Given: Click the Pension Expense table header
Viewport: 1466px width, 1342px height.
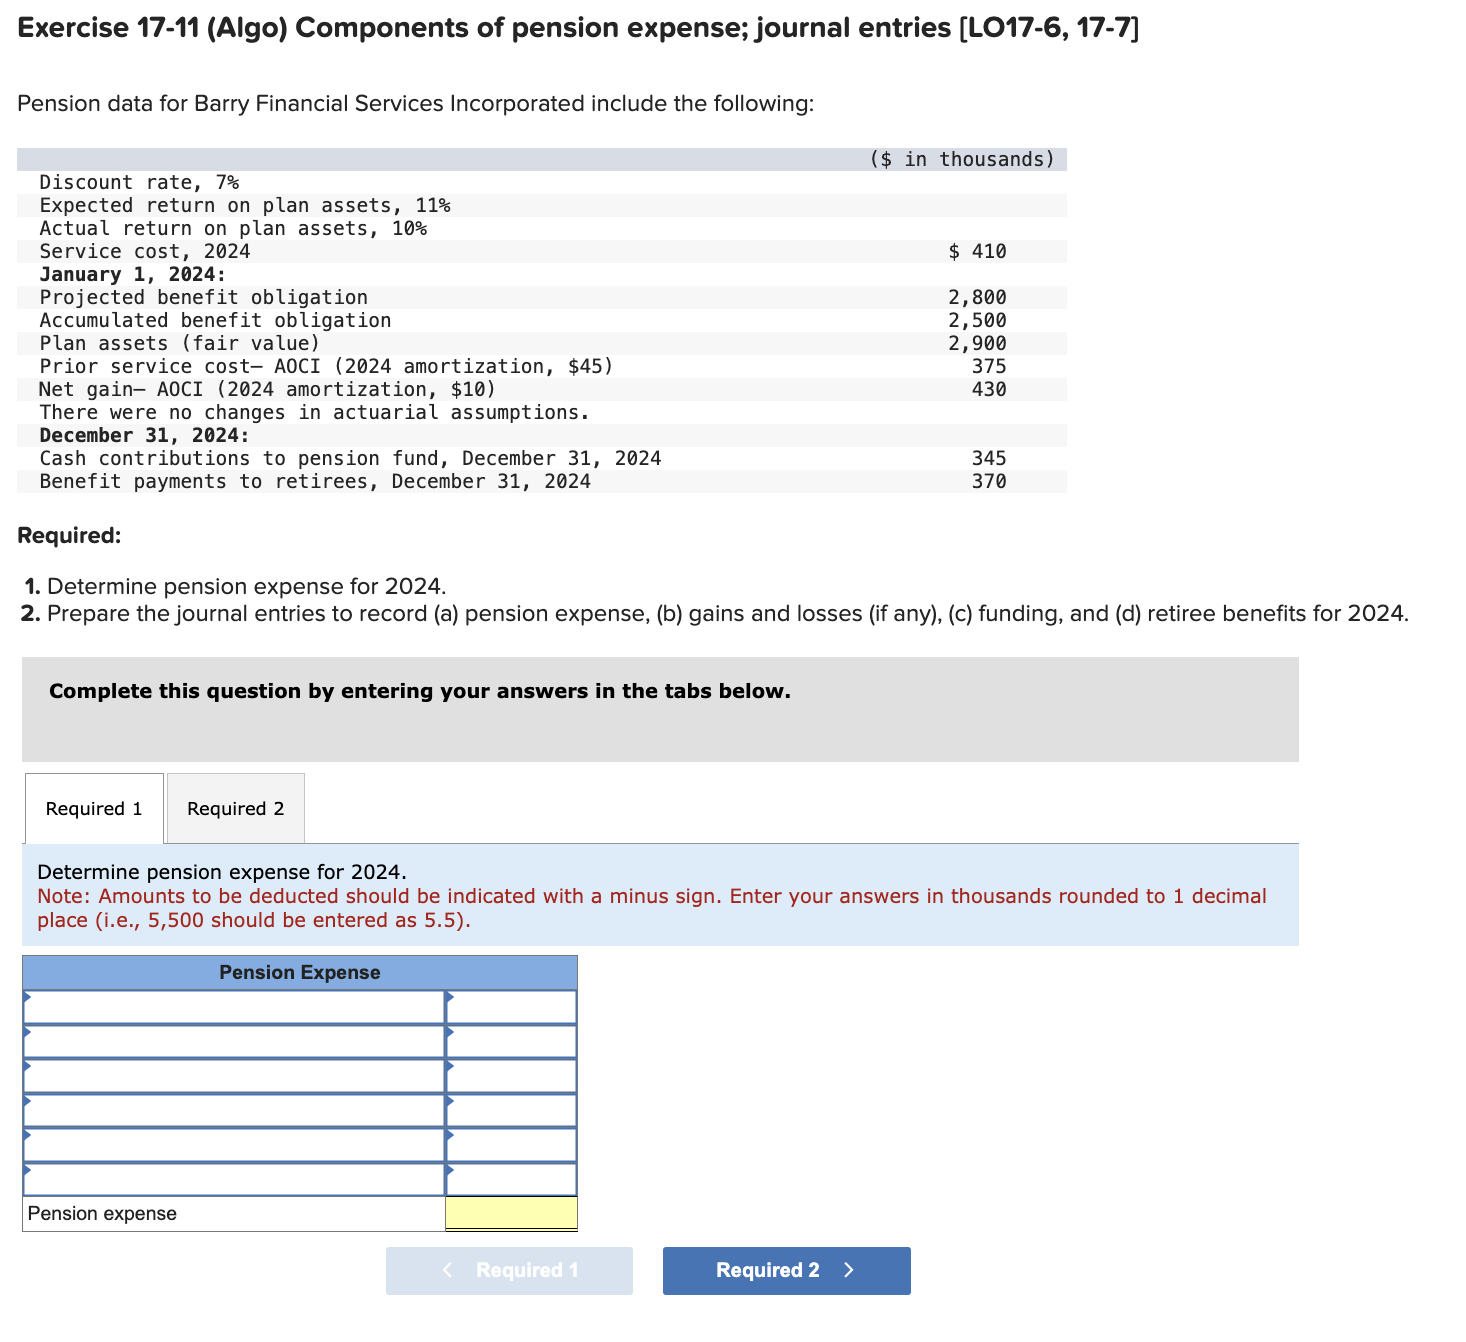Looking at the screenshot, I should click(x=299, y=972).
